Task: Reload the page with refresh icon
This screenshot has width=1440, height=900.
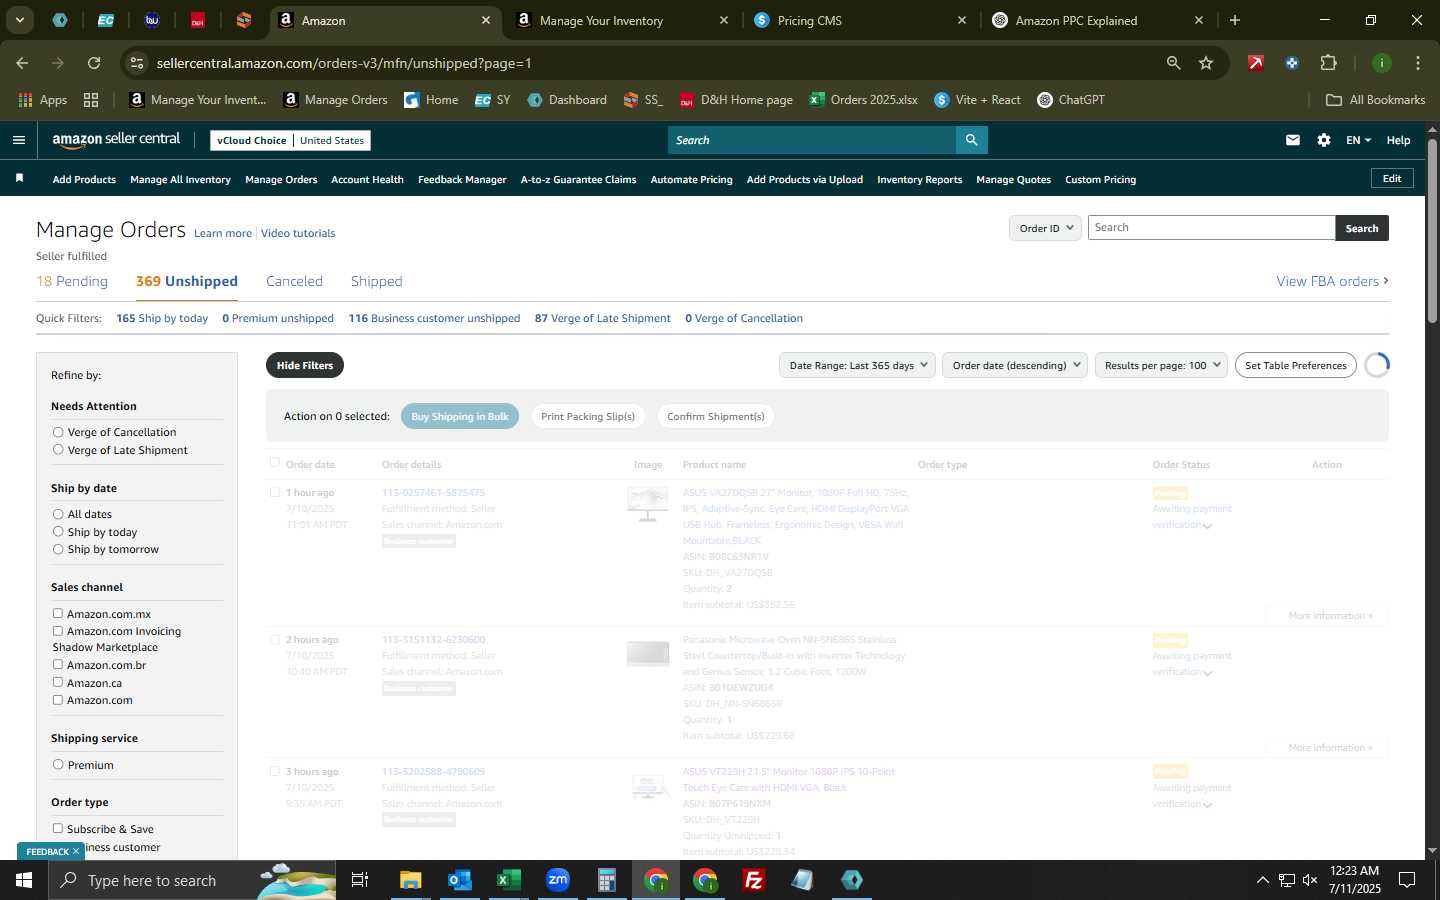Action: coord(94,63)
